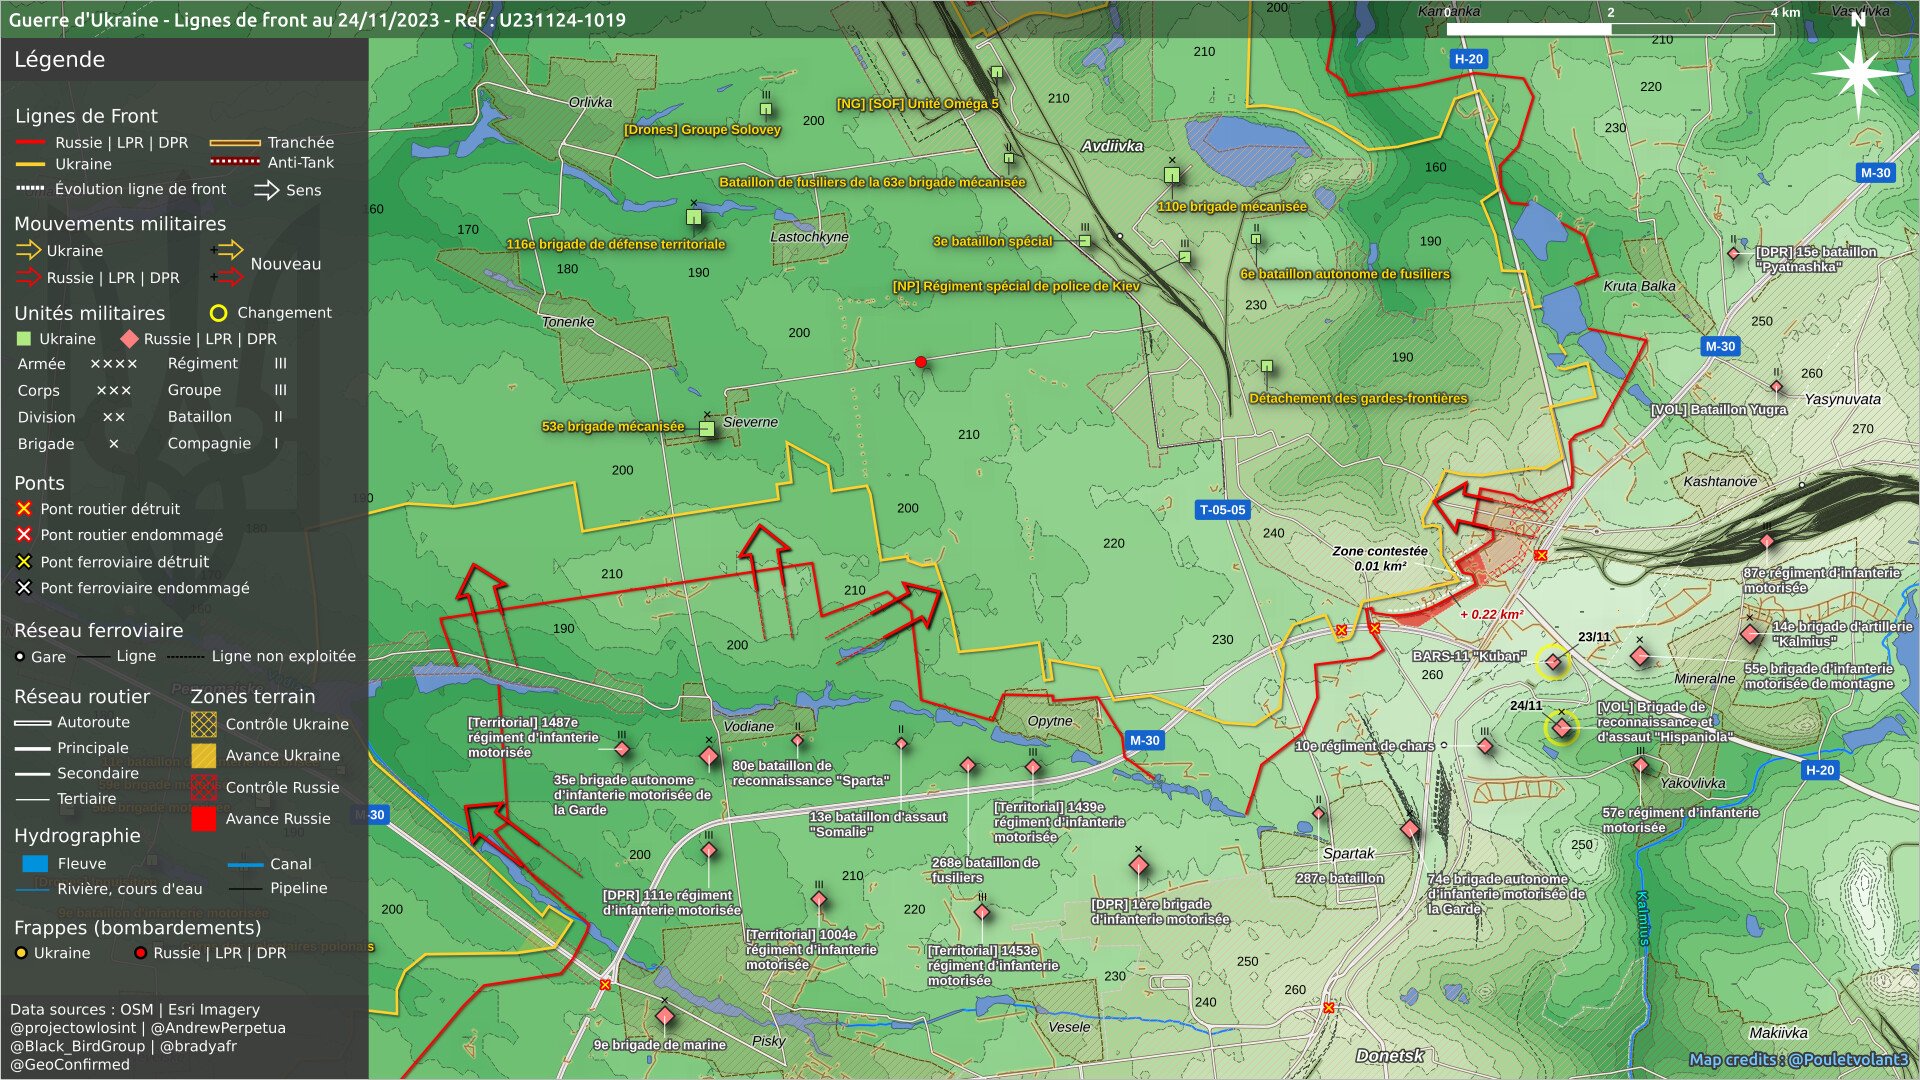Click the Vodiane village label
Image resolution: width=1920 pixels, height=1080 pixels.
click(748, 727)
